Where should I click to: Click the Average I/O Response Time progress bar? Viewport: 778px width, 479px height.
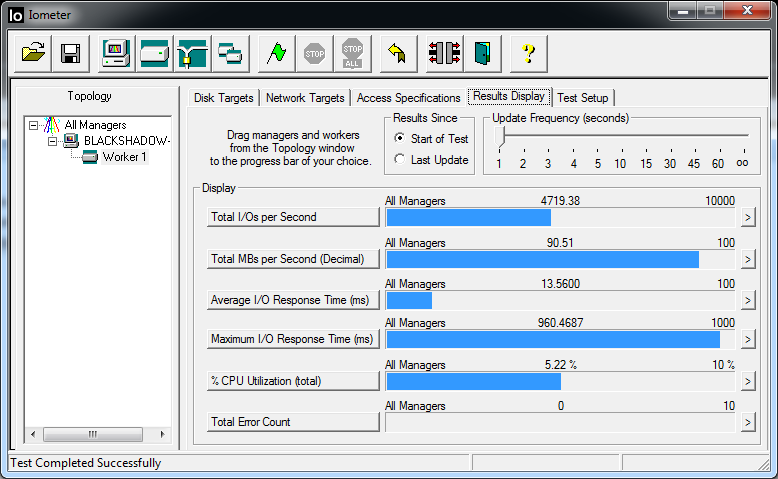[x=560, y=300]
